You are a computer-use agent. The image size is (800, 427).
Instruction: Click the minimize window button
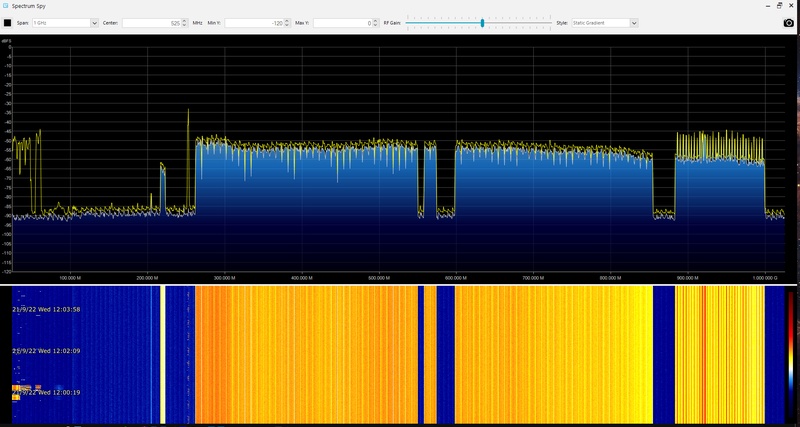pyautogui.click(x=768, y=6)
